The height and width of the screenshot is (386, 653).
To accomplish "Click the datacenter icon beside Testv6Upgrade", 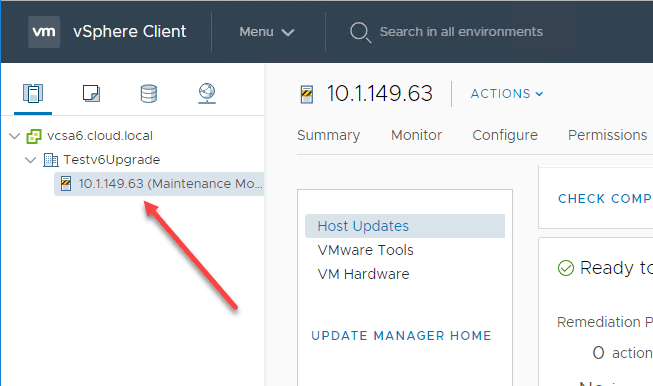I will 51,160.
